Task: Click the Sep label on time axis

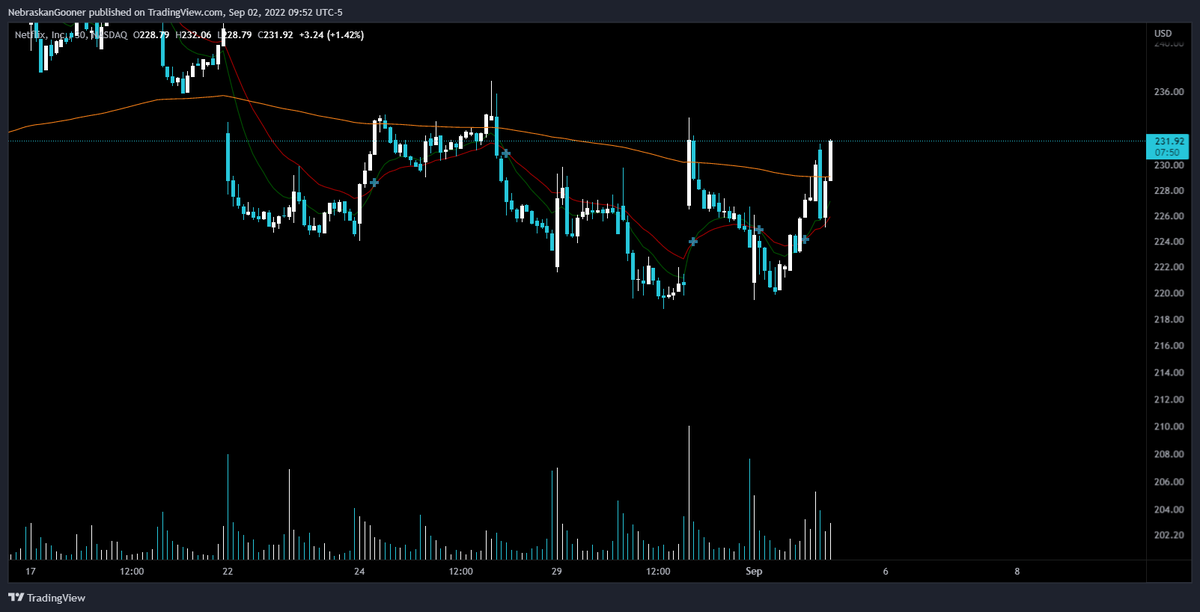Action: coord(755,572)
